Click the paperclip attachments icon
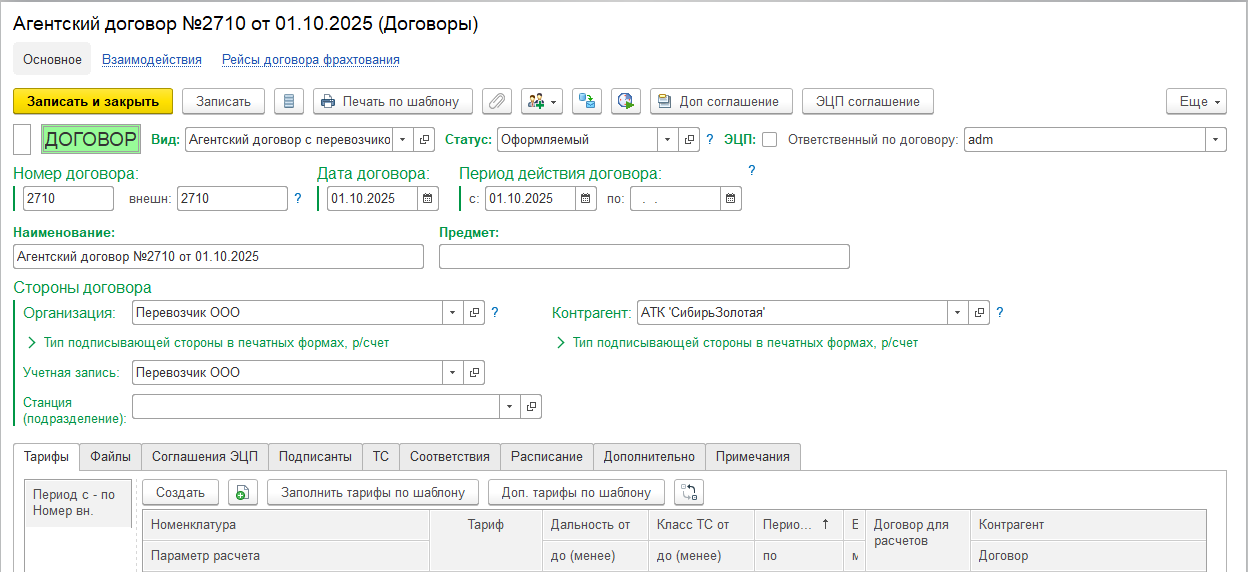Viewport: 1248px width, 572px height. (496, 101)
